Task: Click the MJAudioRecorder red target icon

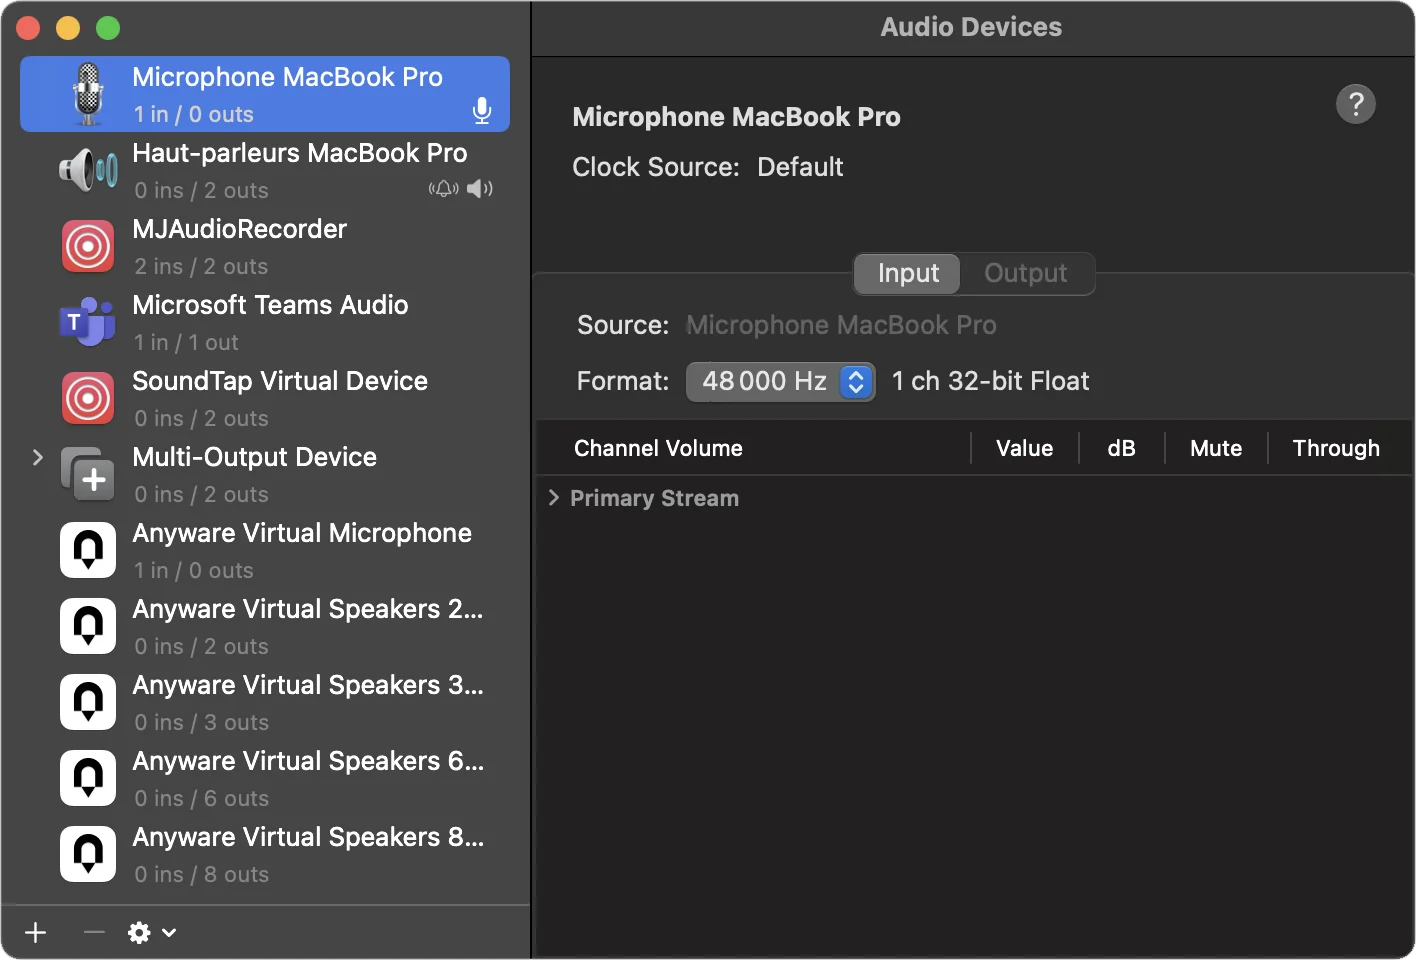Action: click(x=88, y=246)
